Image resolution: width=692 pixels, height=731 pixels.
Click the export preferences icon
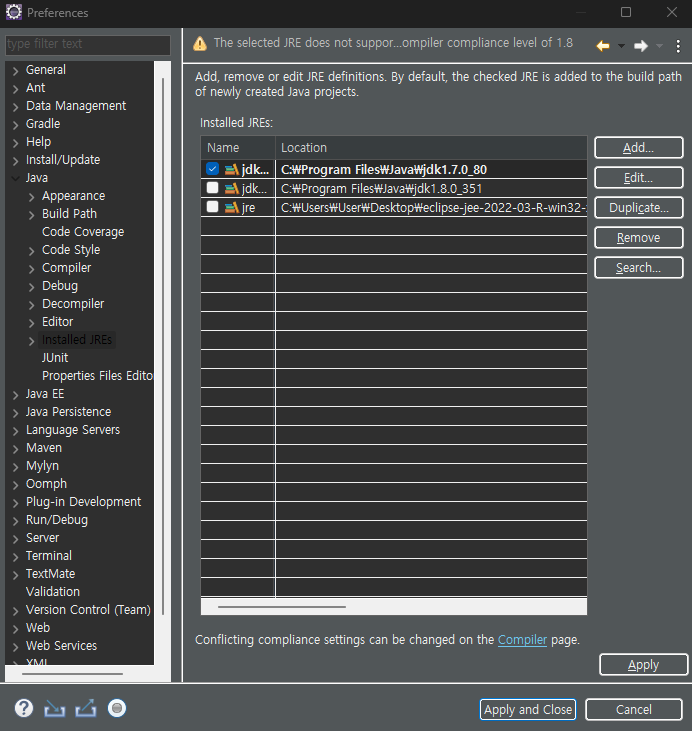coord(86,708)
